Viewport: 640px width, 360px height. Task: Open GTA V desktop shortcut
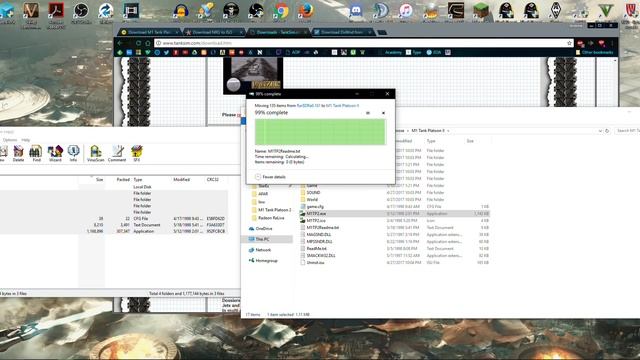coord(606,11)
